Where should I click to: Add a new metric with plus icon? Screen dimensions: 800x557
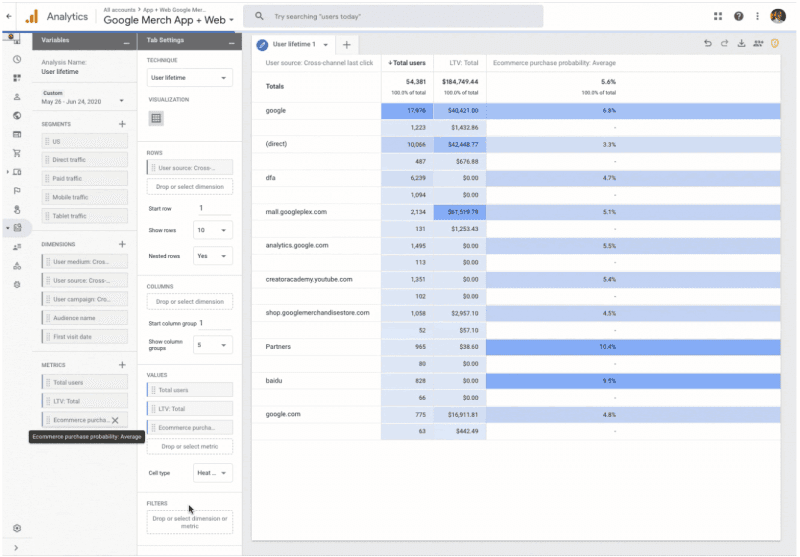[122, 365]
